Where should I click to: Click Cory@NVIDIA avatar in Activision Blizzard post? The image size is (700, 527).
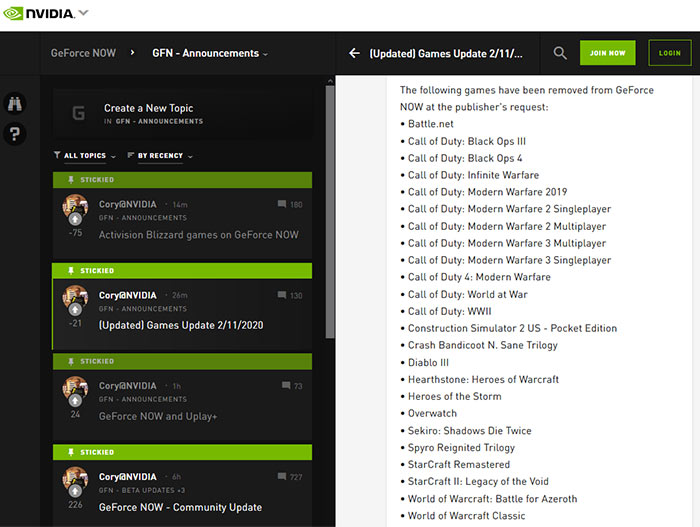75,206
